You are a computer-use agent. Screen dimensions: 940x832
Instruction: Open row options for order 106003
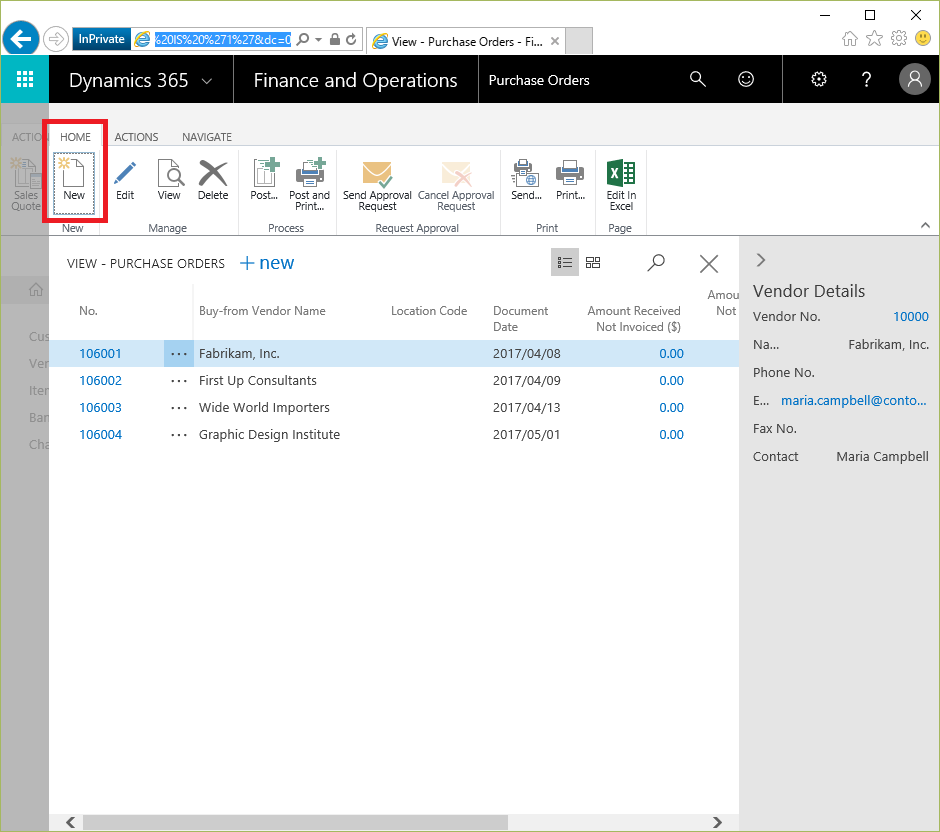pos(179,408)
